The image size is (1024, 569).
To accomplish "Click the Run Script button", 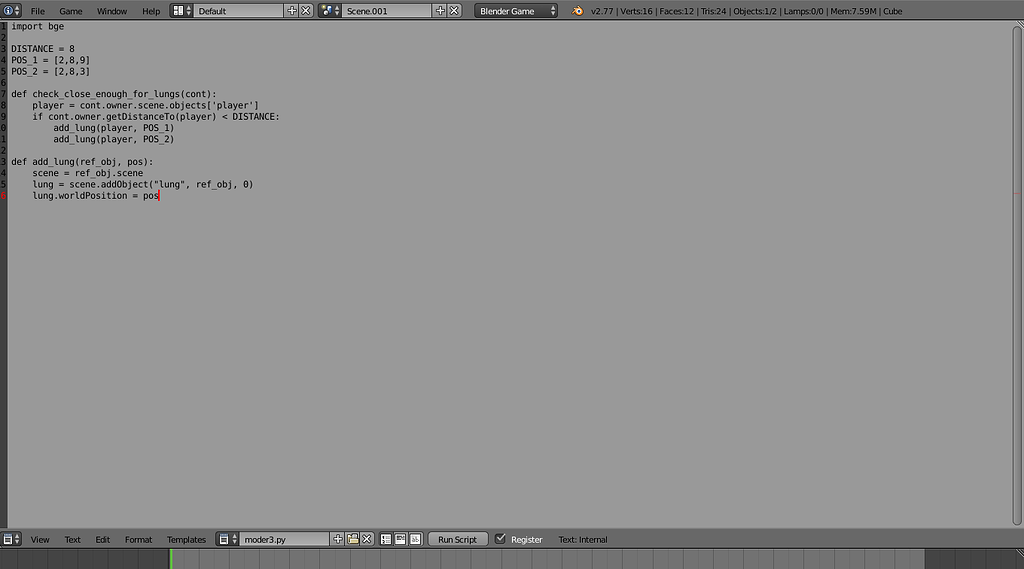I will 458,539.
